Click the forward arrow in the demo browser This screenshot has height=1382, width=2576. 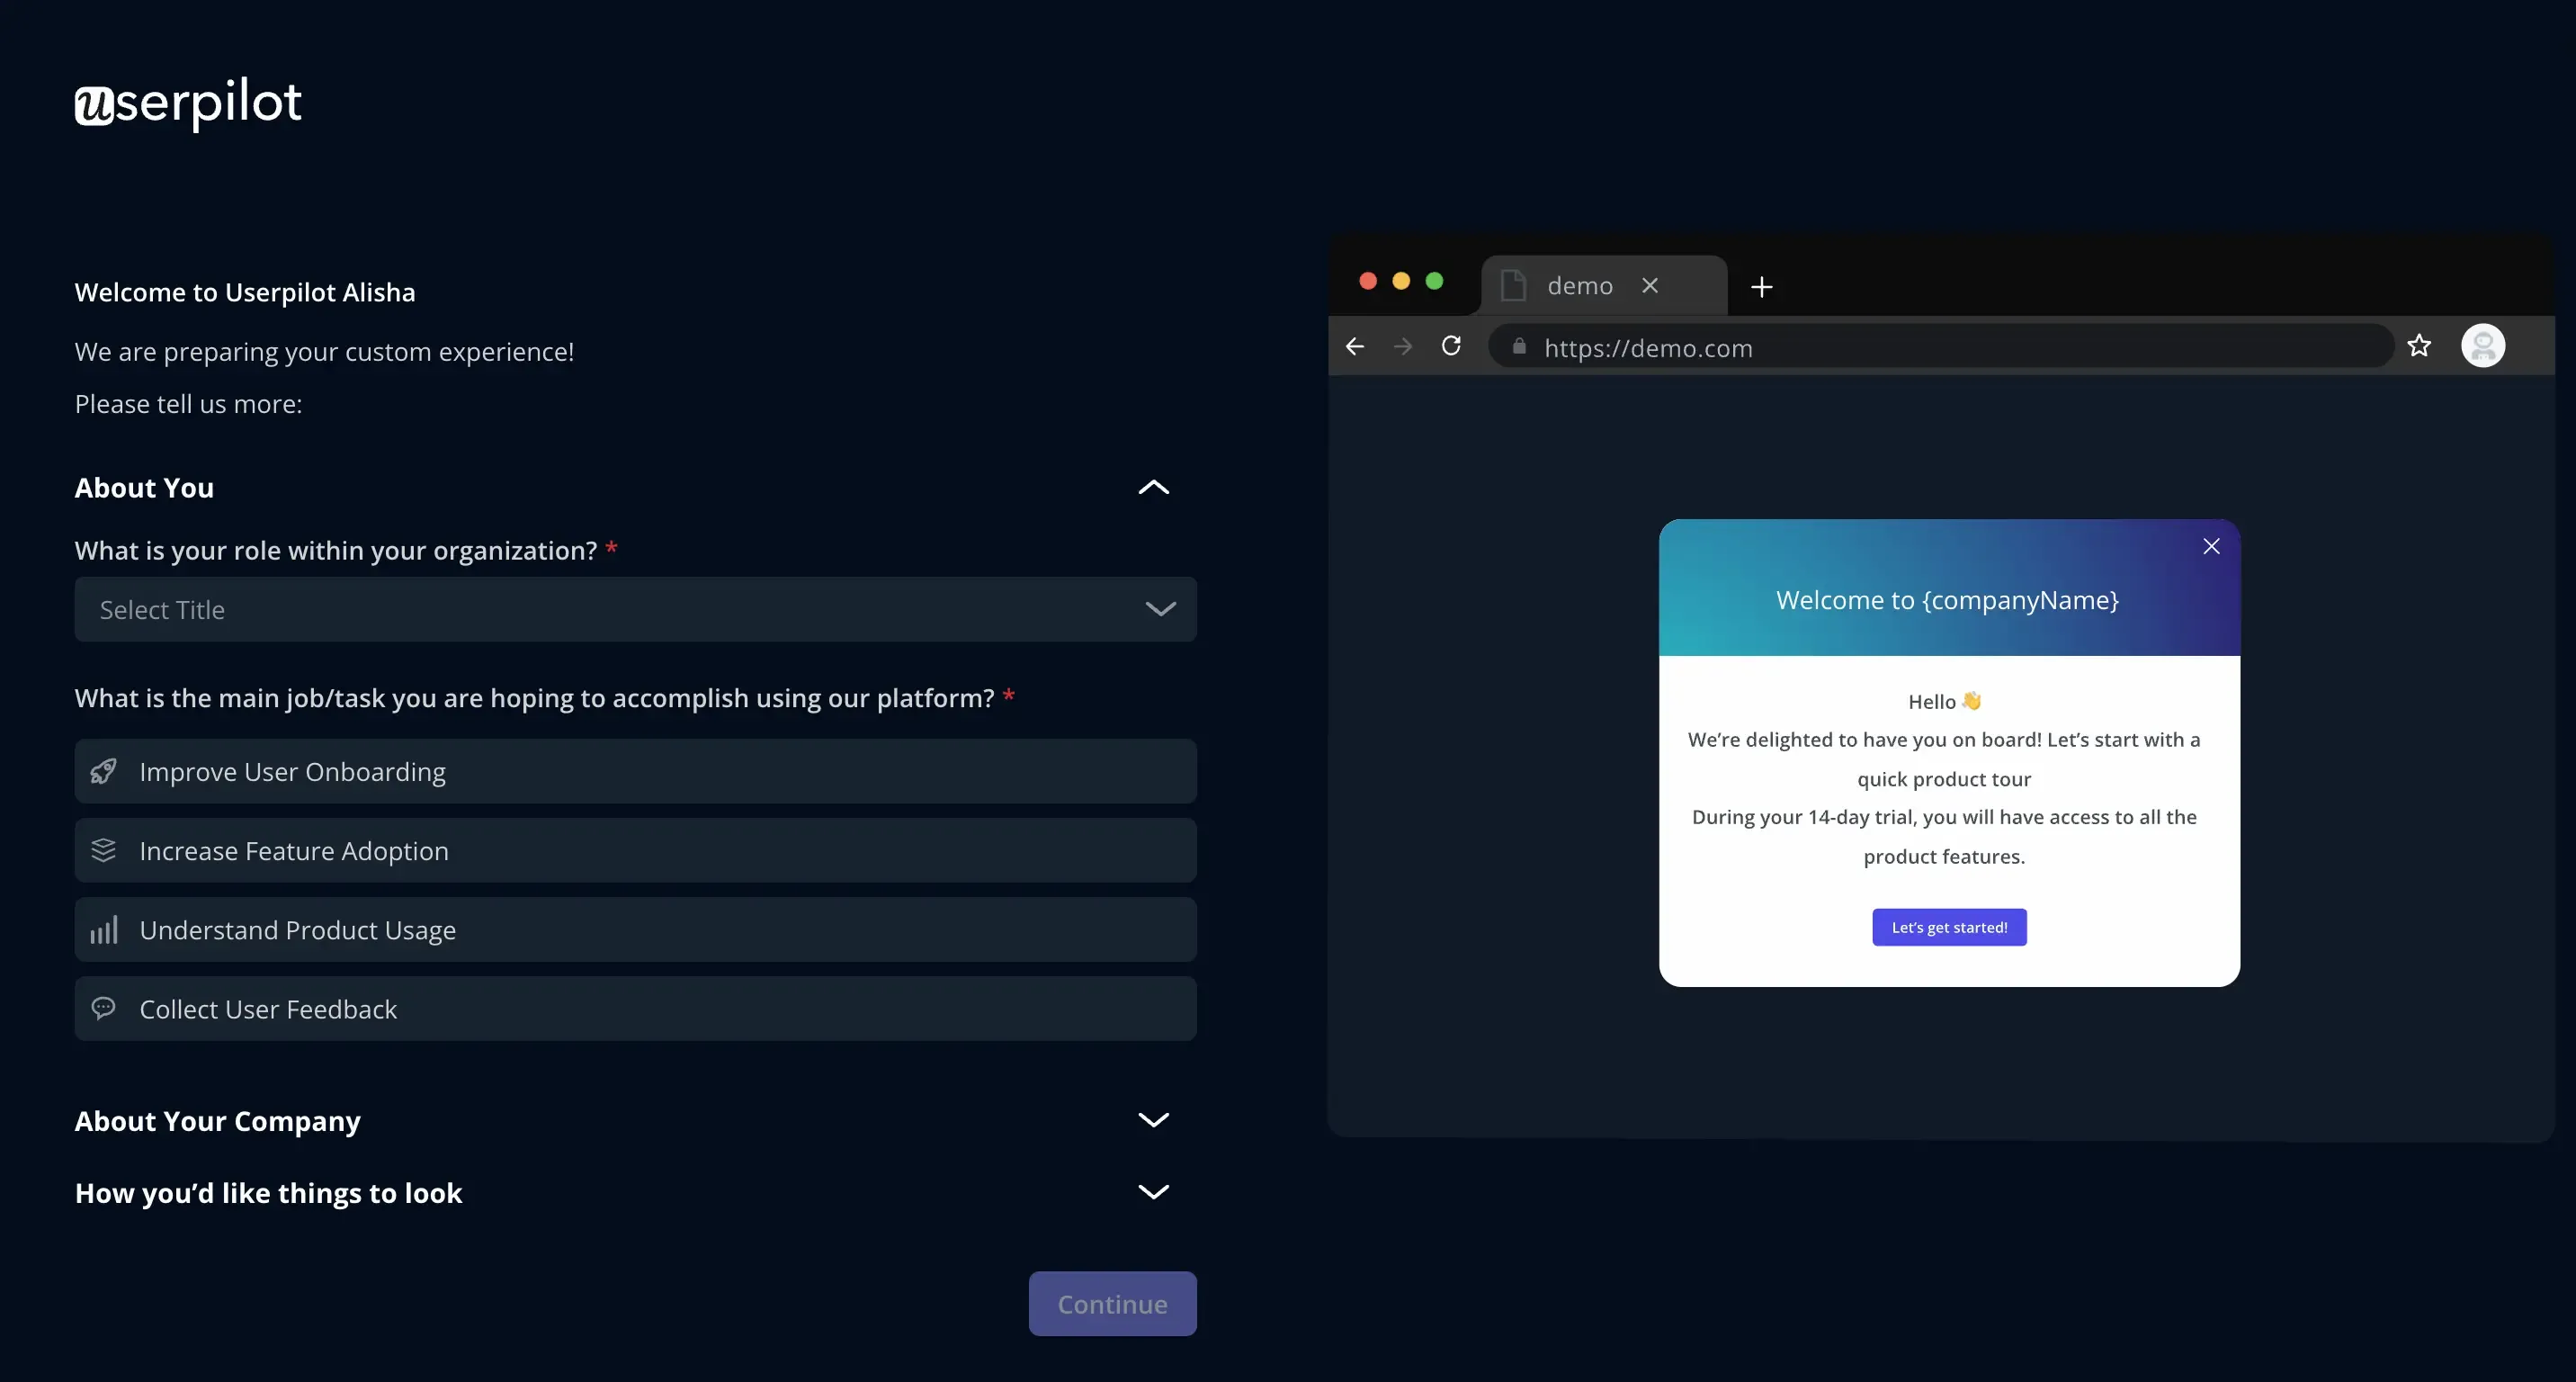coord(1403,346)
